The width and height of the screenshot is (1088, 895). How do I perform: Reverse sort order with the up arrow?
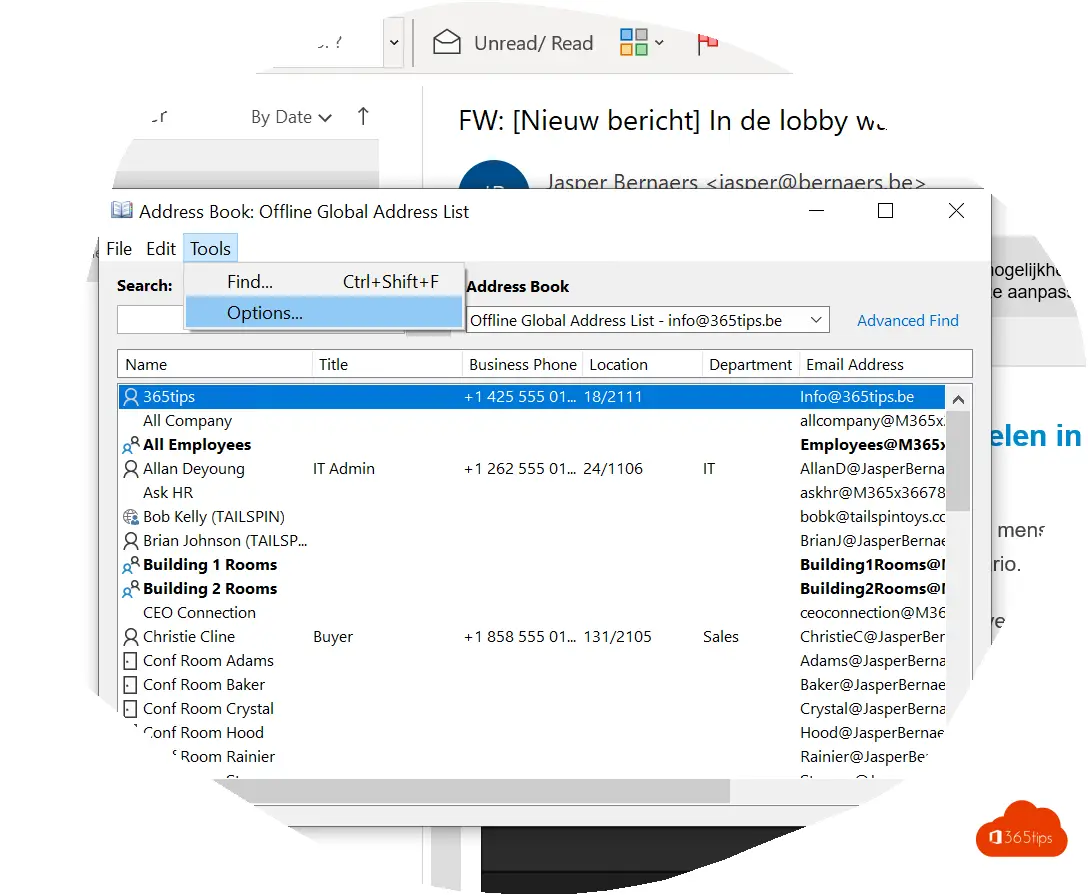click(363, 117)
